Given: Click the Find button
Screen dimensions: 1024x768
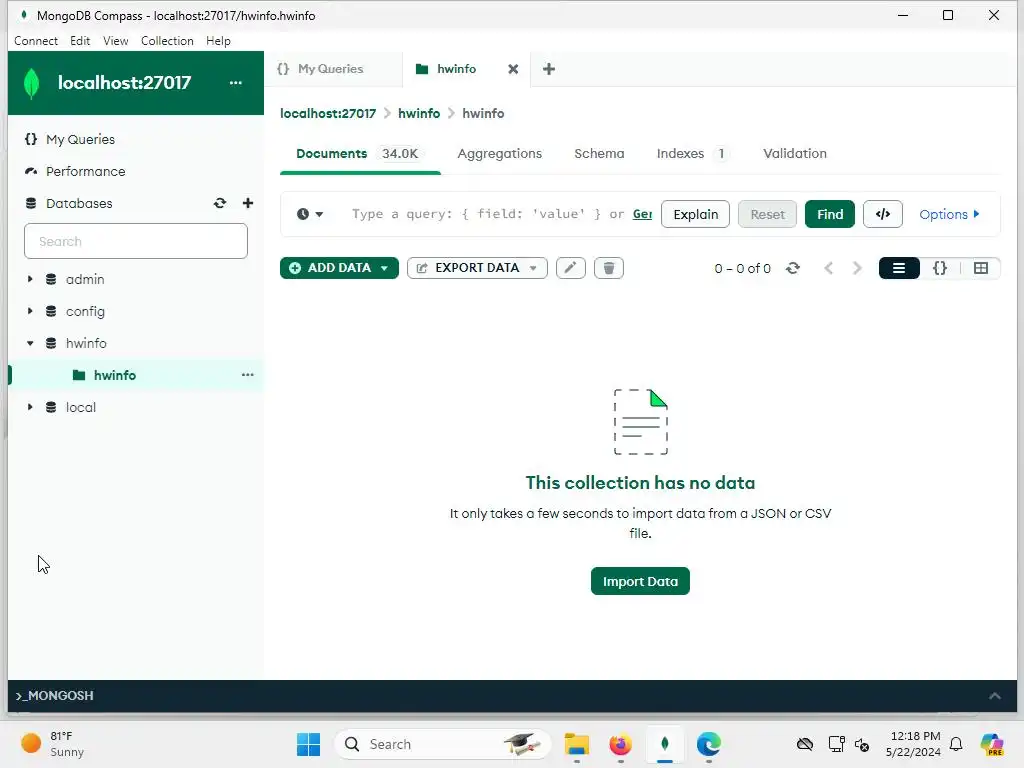Looking at the screenshot, I should tap(829, 214).
